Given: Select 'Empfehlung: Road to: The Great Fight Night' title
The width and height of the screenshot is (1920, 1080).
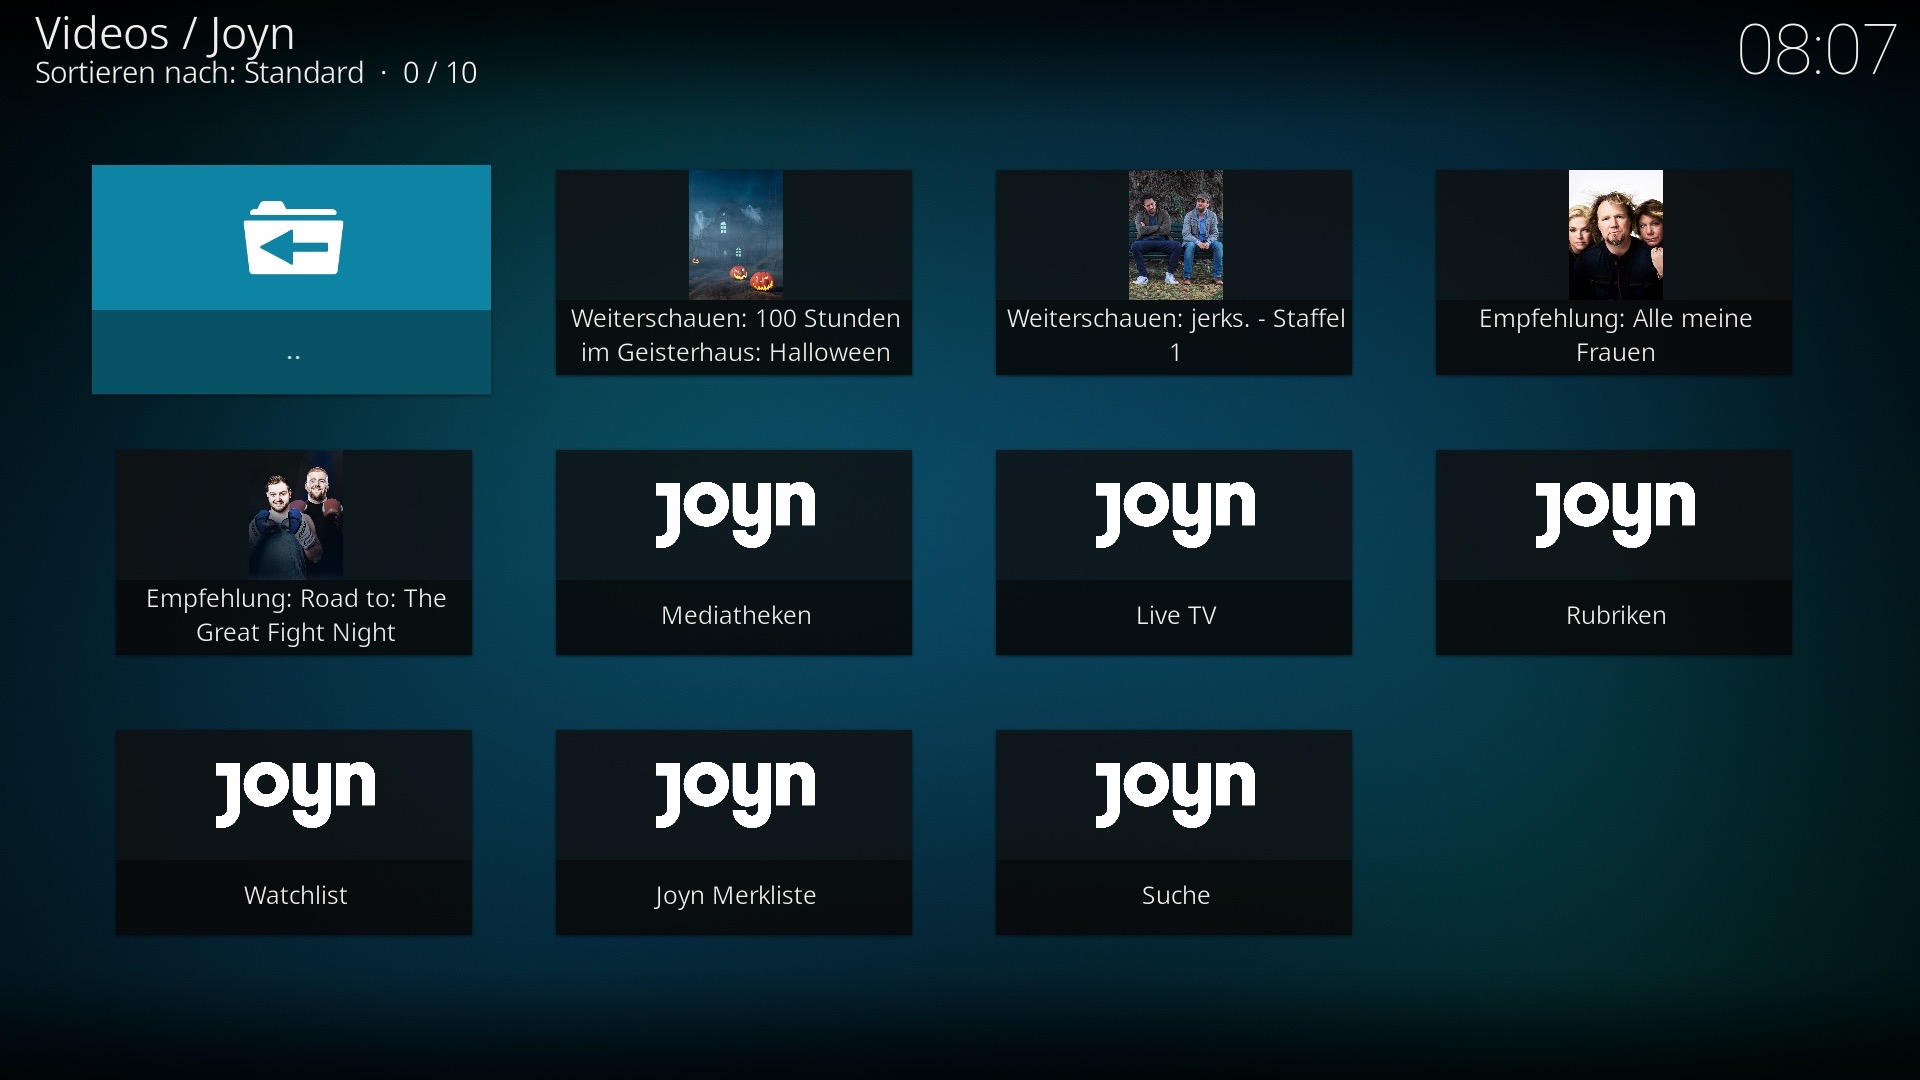Looking at the screenshot, I should (296, 615).
